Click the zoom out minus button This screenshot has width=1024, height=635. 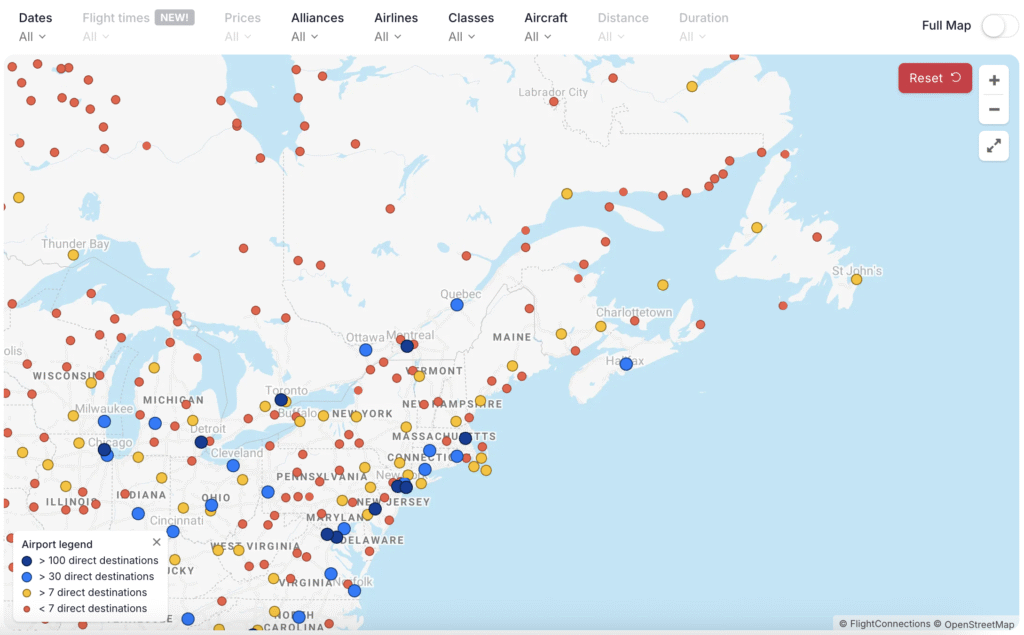(x=993, y=109)
